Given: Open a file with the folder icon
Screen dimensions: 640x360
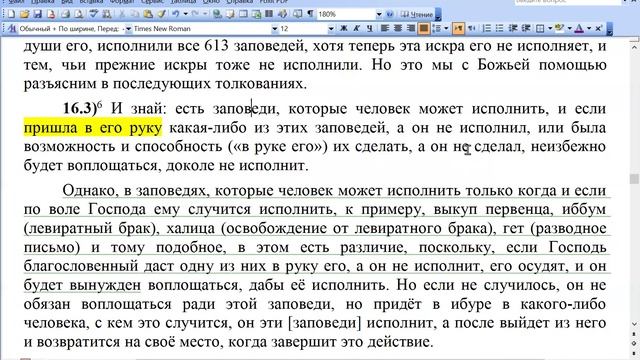Looking at the screenshot, I should point(24,14).
